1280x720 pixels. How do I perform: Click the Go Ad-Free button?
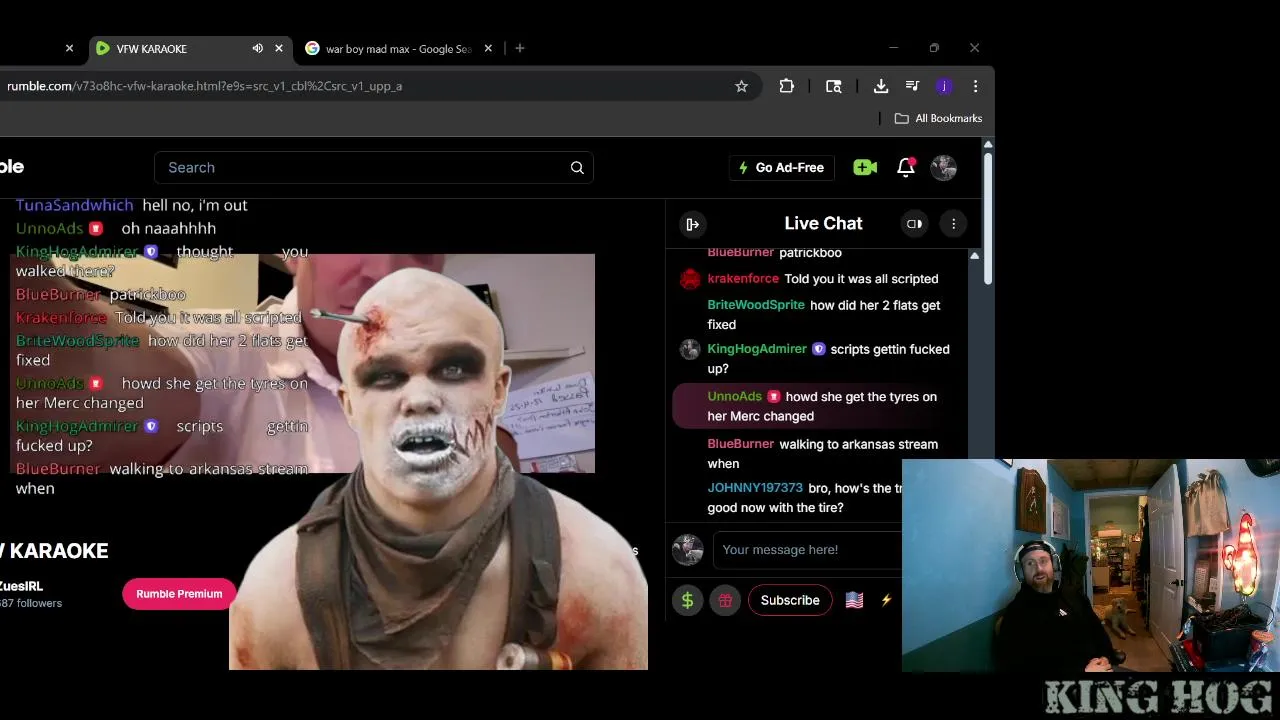(781, 167)
